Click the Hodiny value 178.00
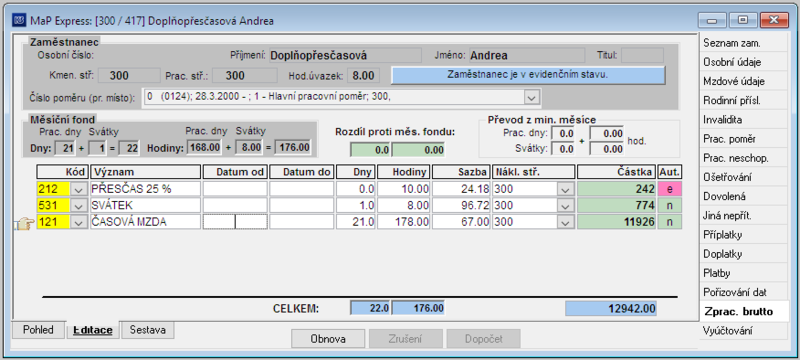This screenshot has height=360, width=800. click(404, 222)
